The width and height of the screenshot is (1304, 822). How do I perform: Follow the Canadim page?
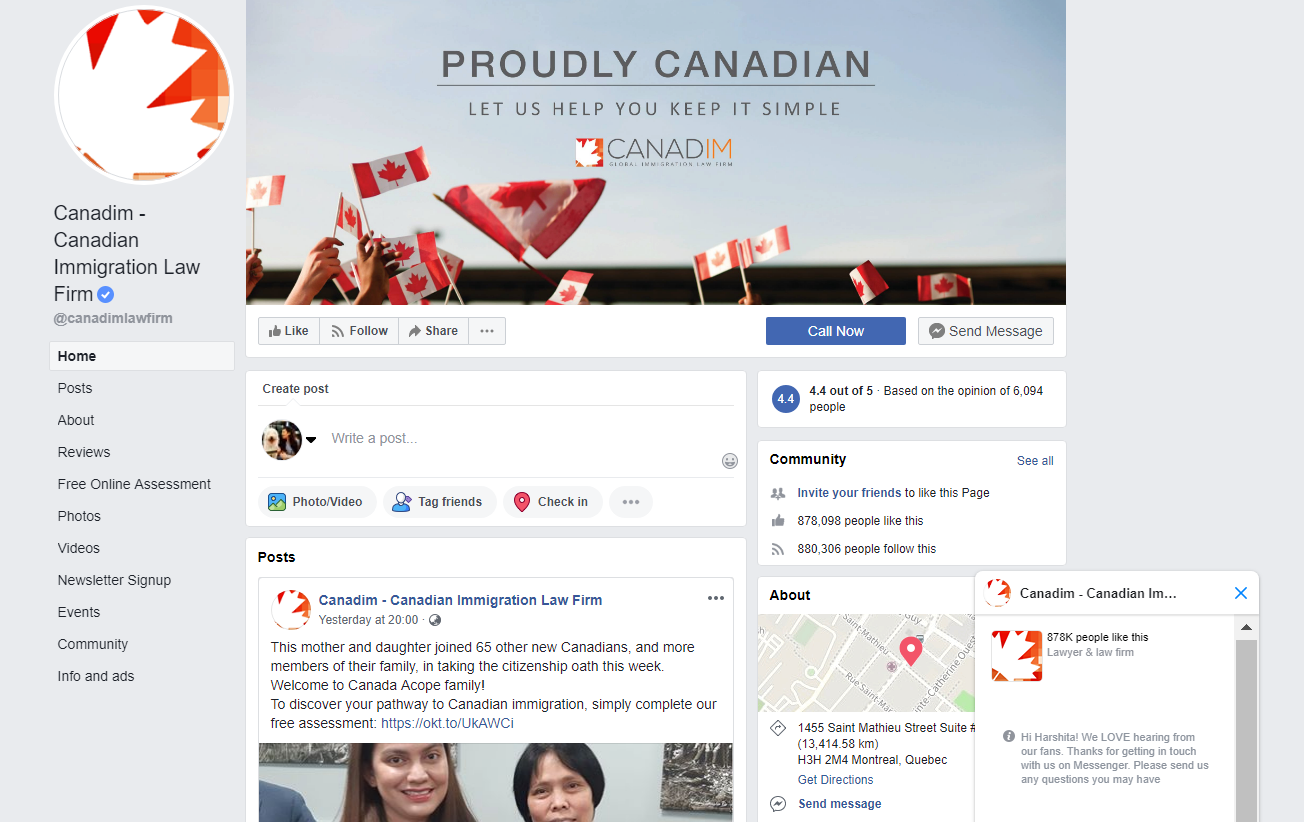(x=359, y=331)
